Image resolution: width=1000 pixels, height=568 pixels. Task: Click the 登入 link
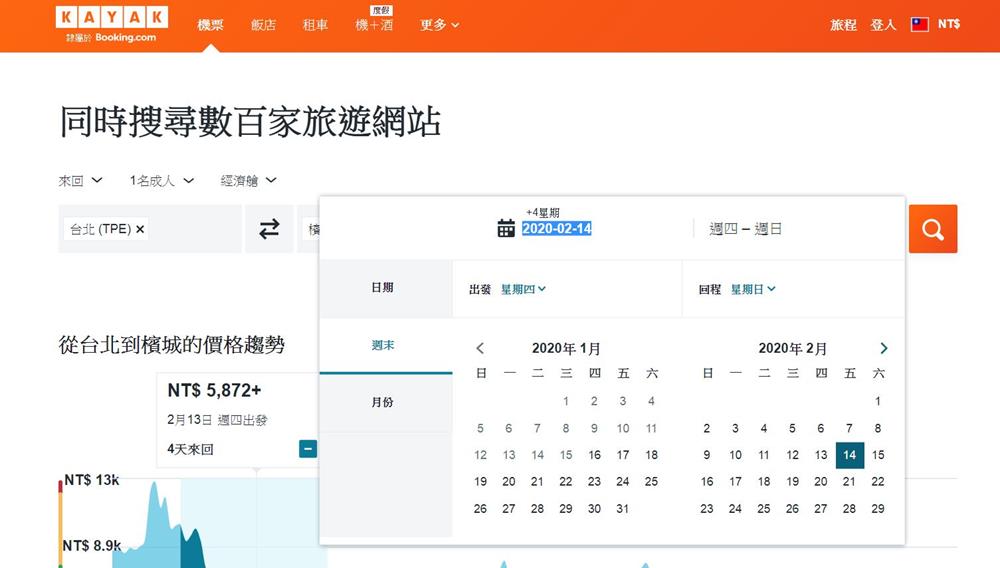click(x=883, y=25)
